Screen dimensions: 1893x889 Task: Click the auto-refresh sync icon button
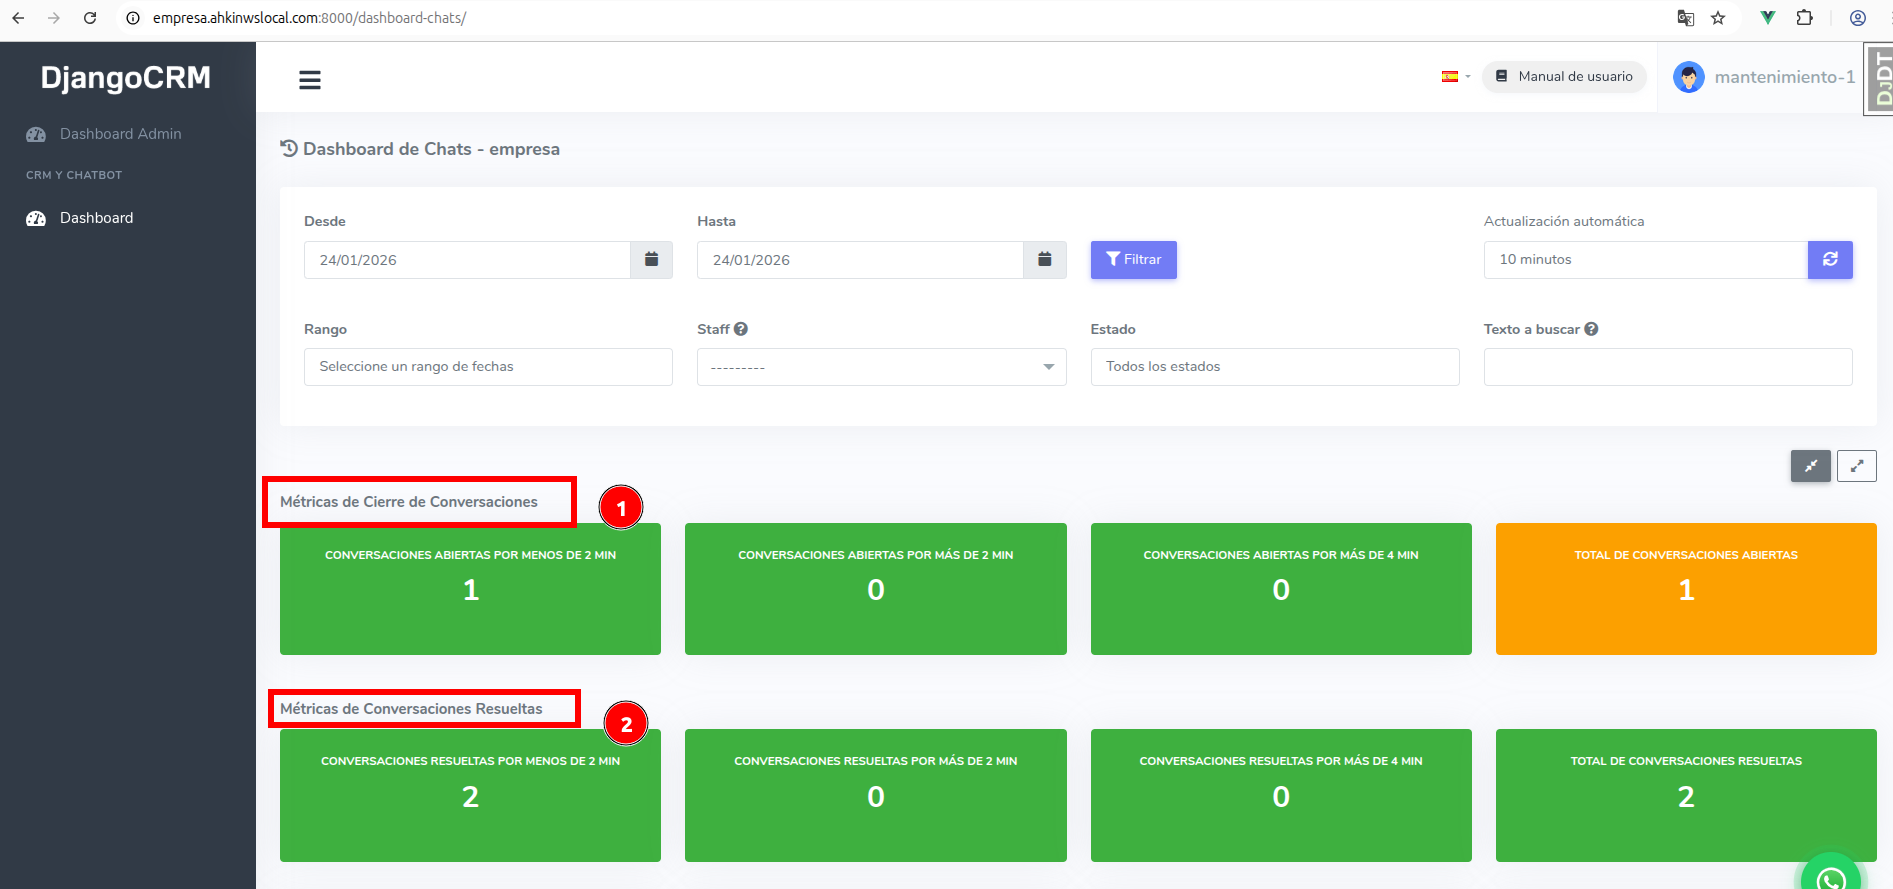point(1829,260)
